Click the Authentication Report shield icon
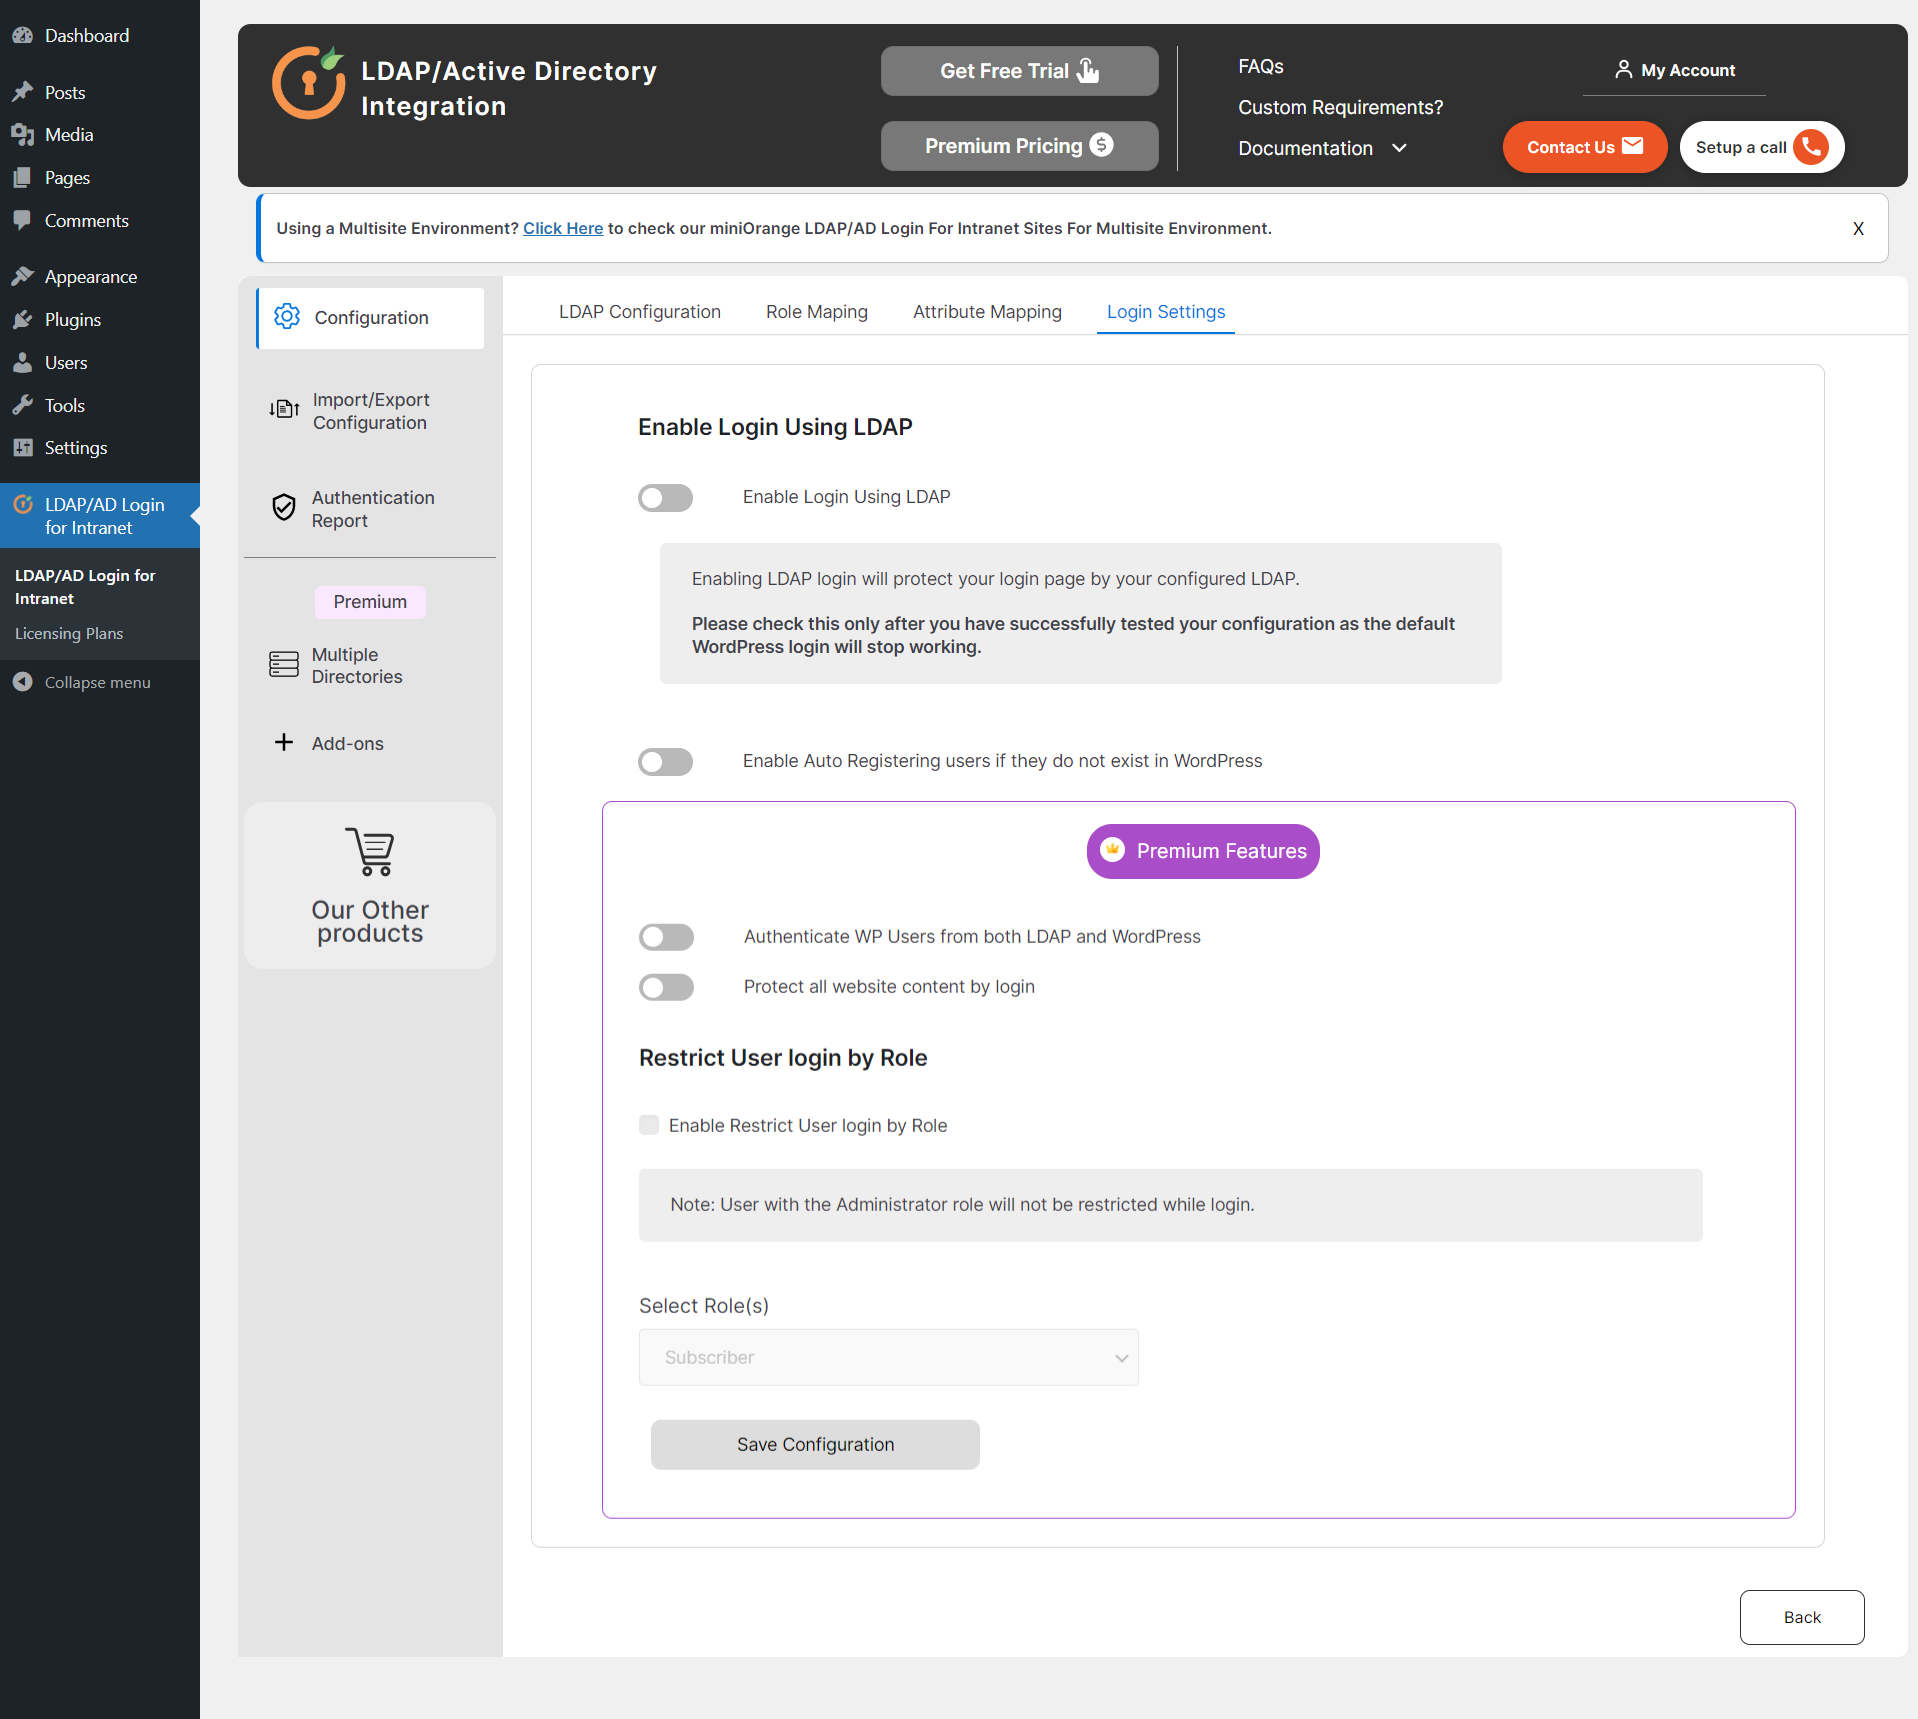1918x1719 pixels. (x=284, y=508)
